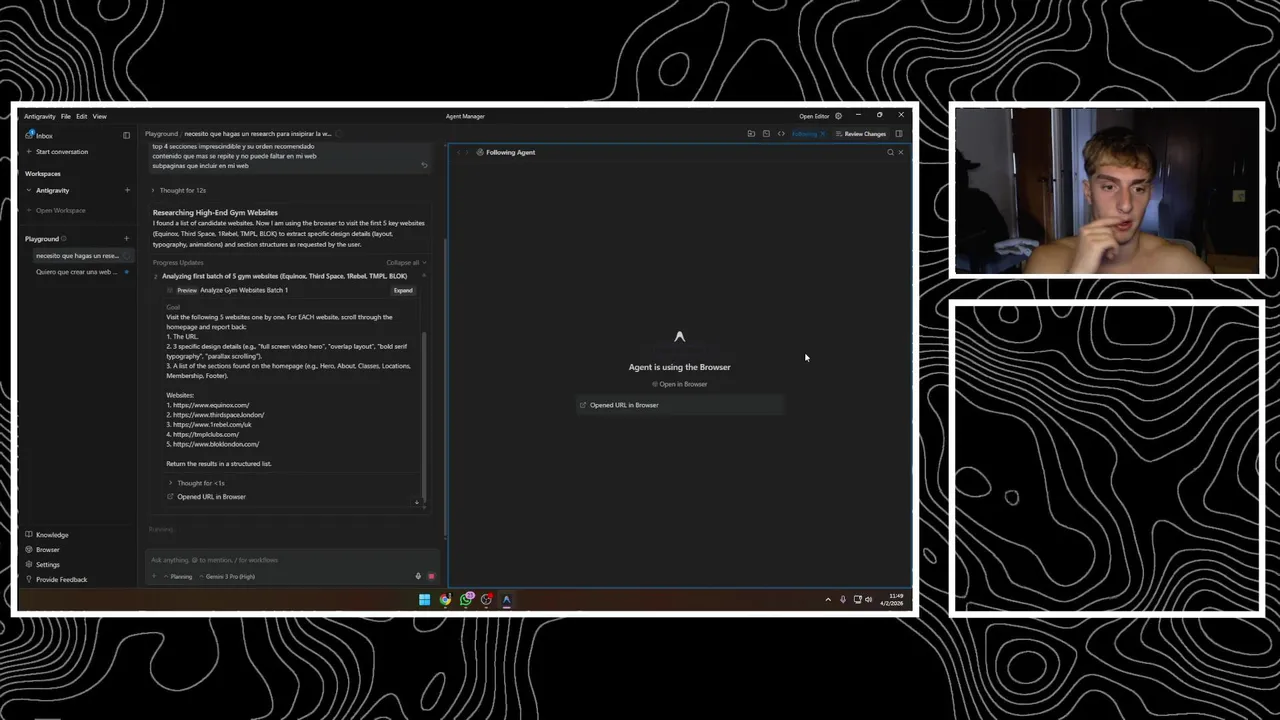Screen dimensions: 1280x720
Task: Click Open Editor in the title bar
Action: pyautogui.click(x=814, y=116)
